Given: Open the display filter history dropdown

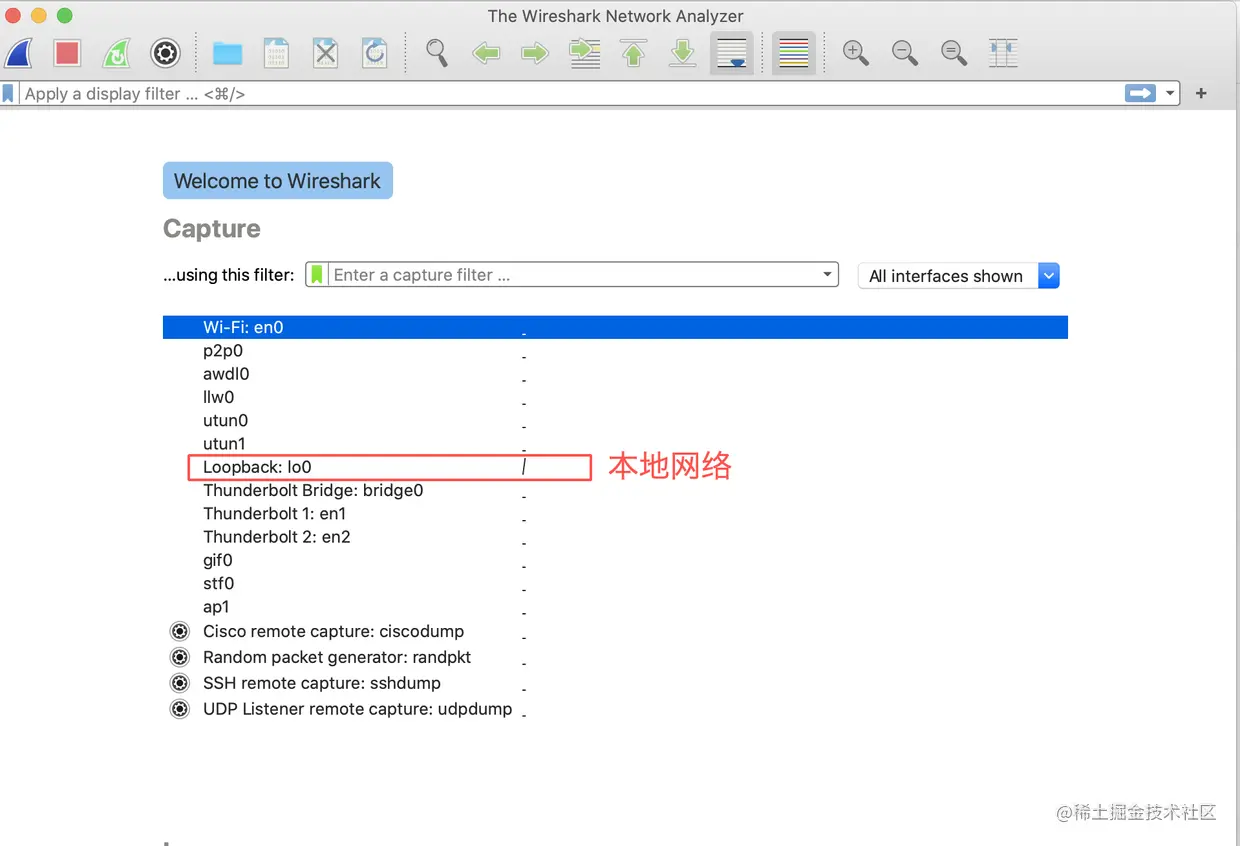Looking at the screenshot, I should tap(1170, 94).
